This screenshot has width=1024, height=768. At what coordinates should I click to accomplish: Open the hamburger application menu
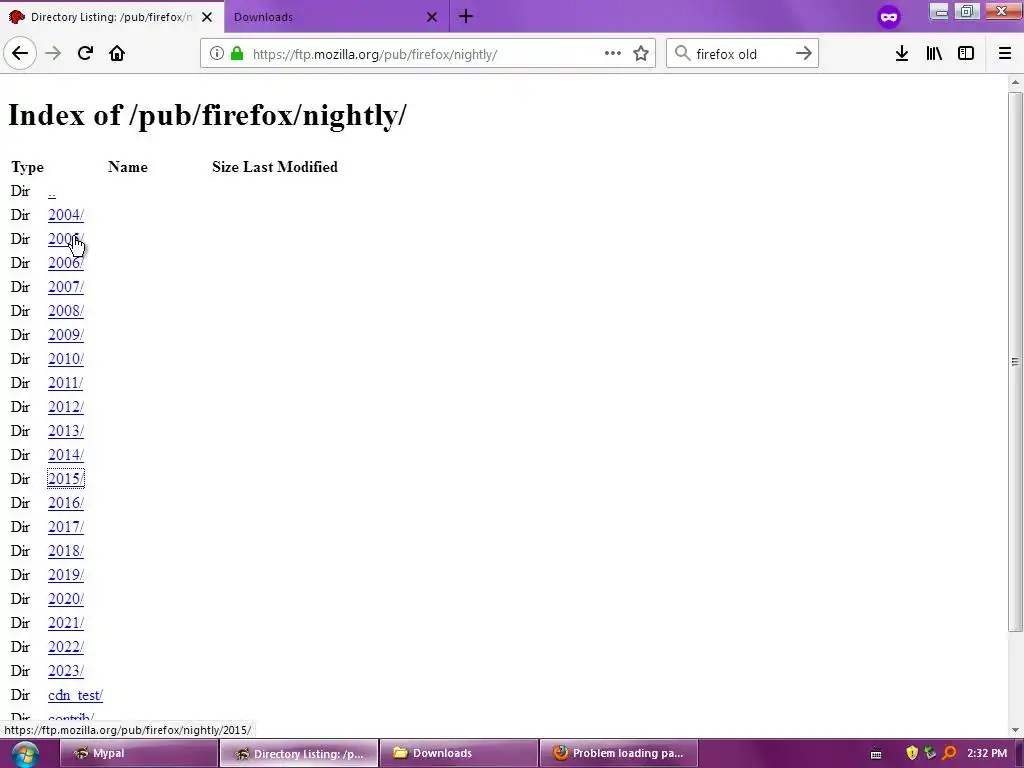point(1005,54)
